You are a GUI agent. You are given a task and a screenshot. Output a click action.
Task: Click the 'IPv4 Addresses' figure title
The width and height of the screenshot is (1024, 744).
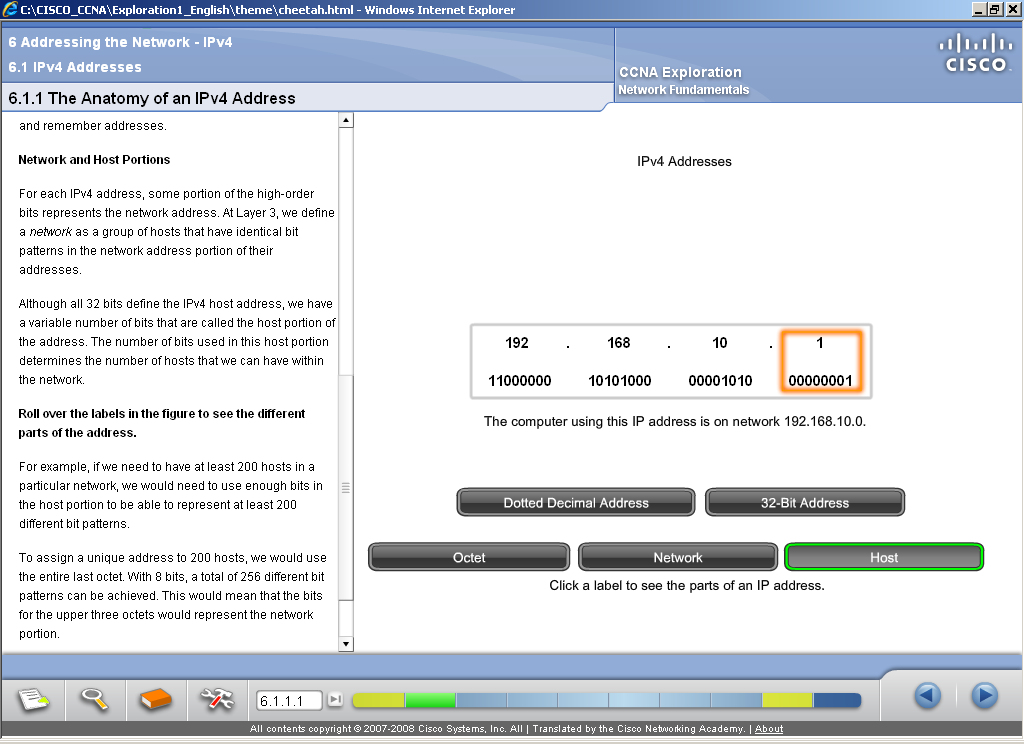point(684,161)
